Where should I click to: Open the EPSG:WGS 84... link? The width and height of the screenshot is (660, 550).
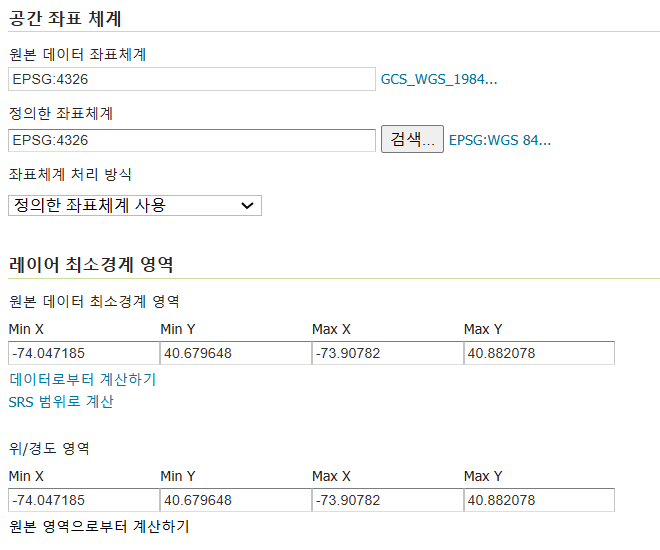500,140
